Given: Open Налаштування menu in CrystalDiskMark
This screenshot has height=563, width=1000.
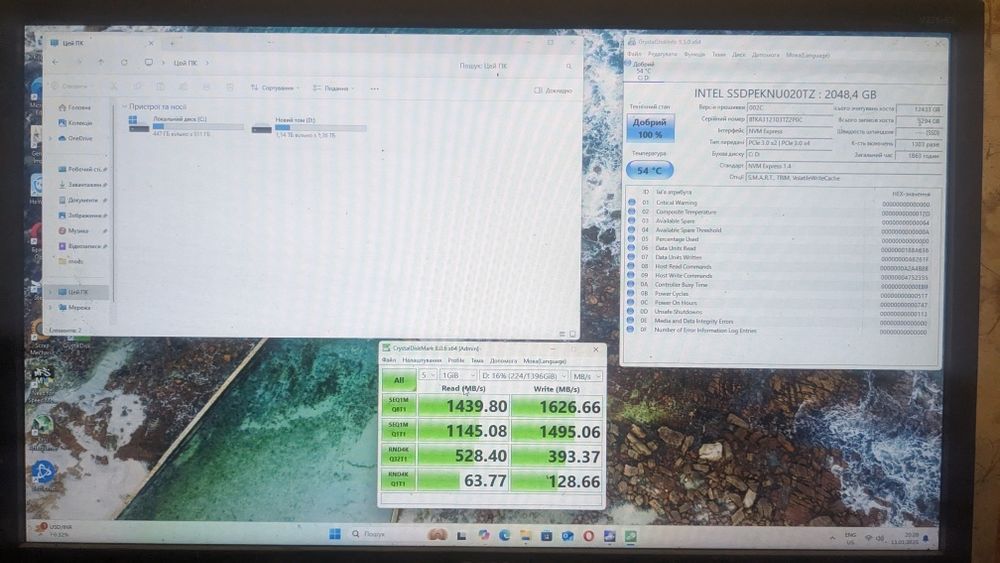Looking at the screenshot, I should [422, 361].
